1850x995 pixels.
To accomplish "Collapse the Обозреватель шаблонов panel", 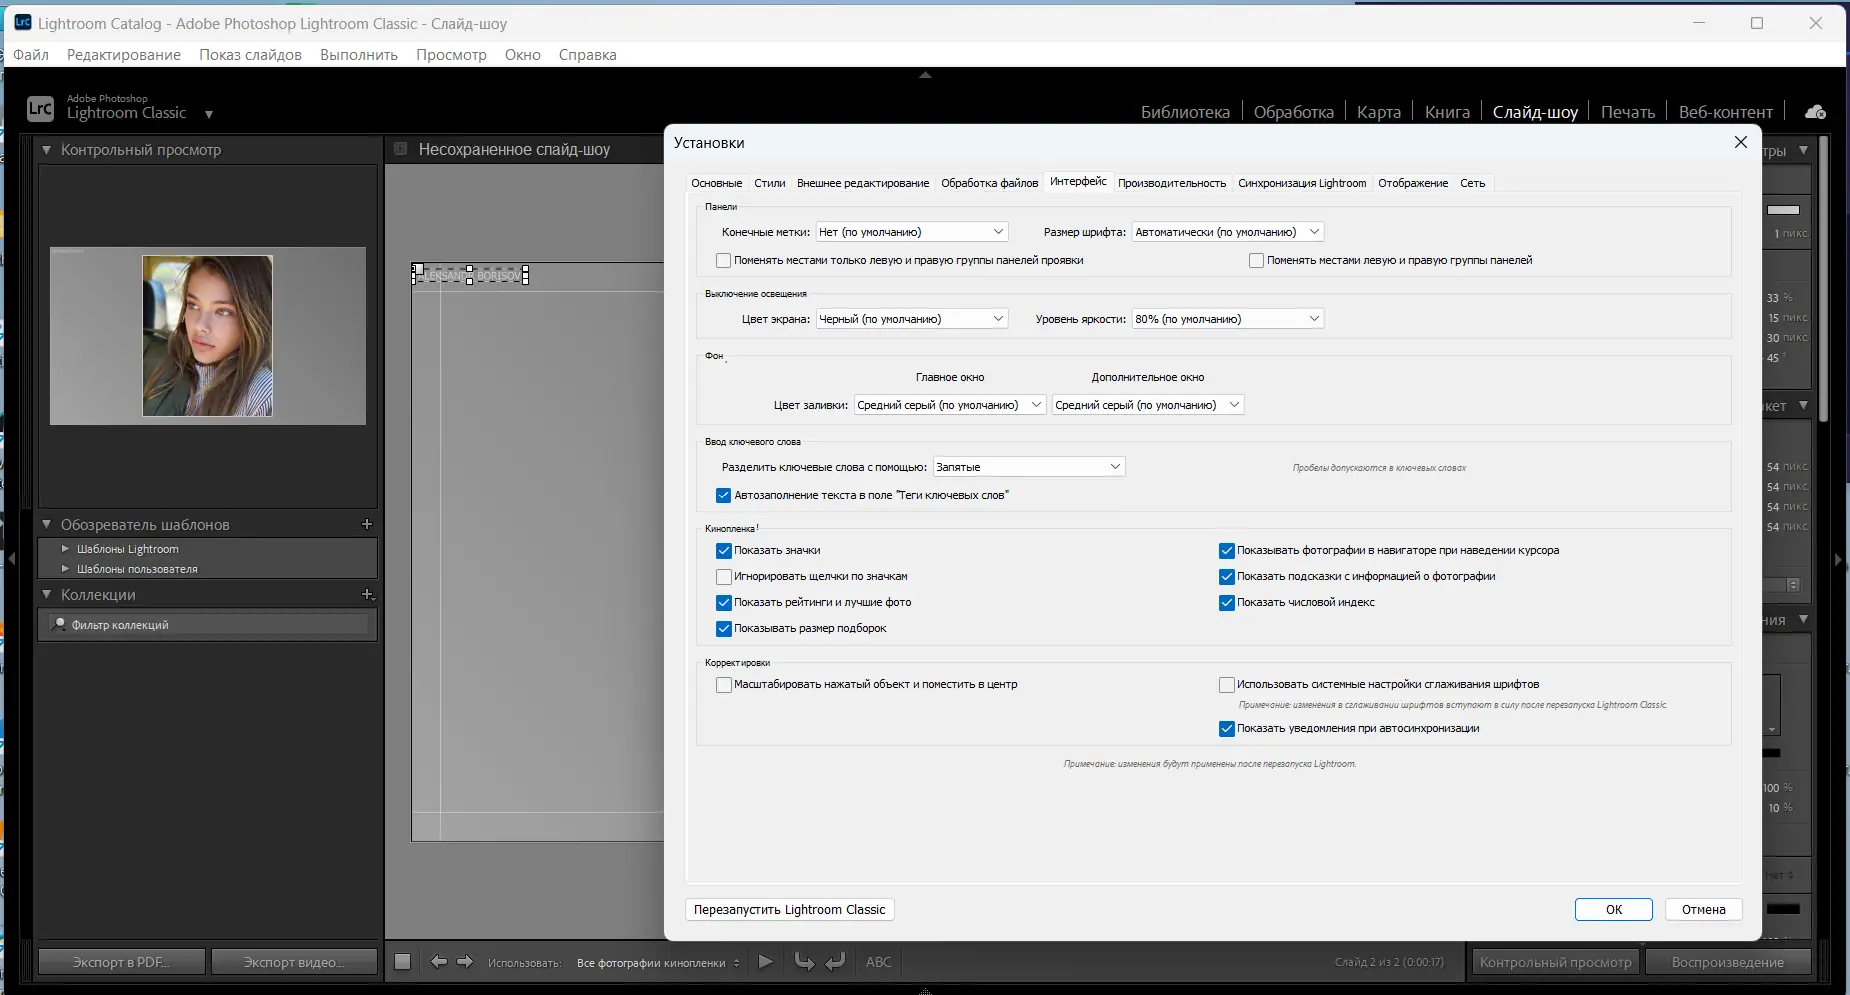I will 46,524.
